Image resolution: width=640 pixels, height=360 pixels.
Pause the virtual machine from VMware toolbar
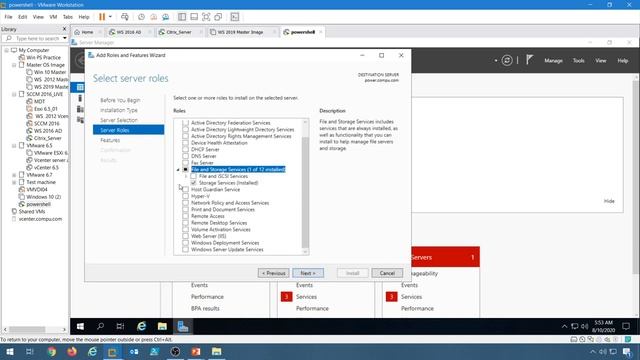tap(102, 17)
